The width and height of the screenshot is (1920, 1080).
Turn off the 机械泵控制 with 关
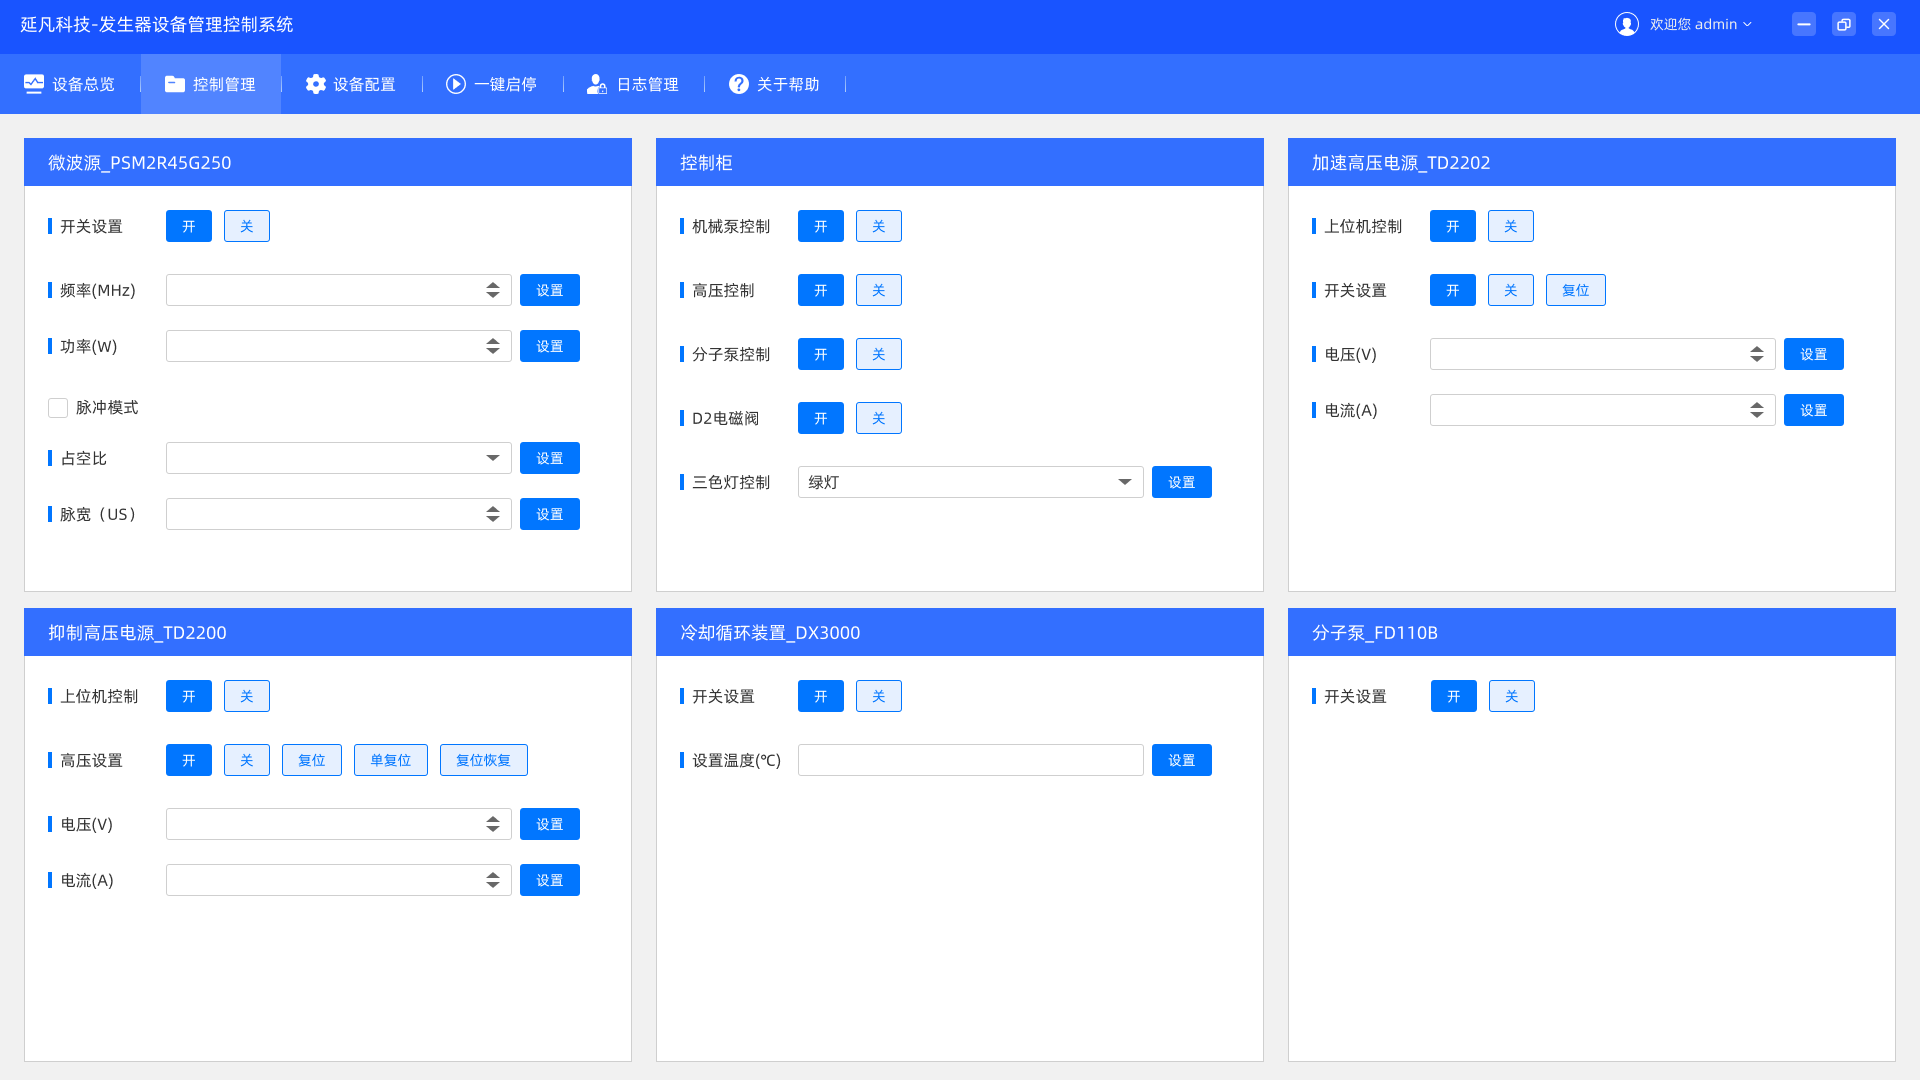[x=879, y=226]
